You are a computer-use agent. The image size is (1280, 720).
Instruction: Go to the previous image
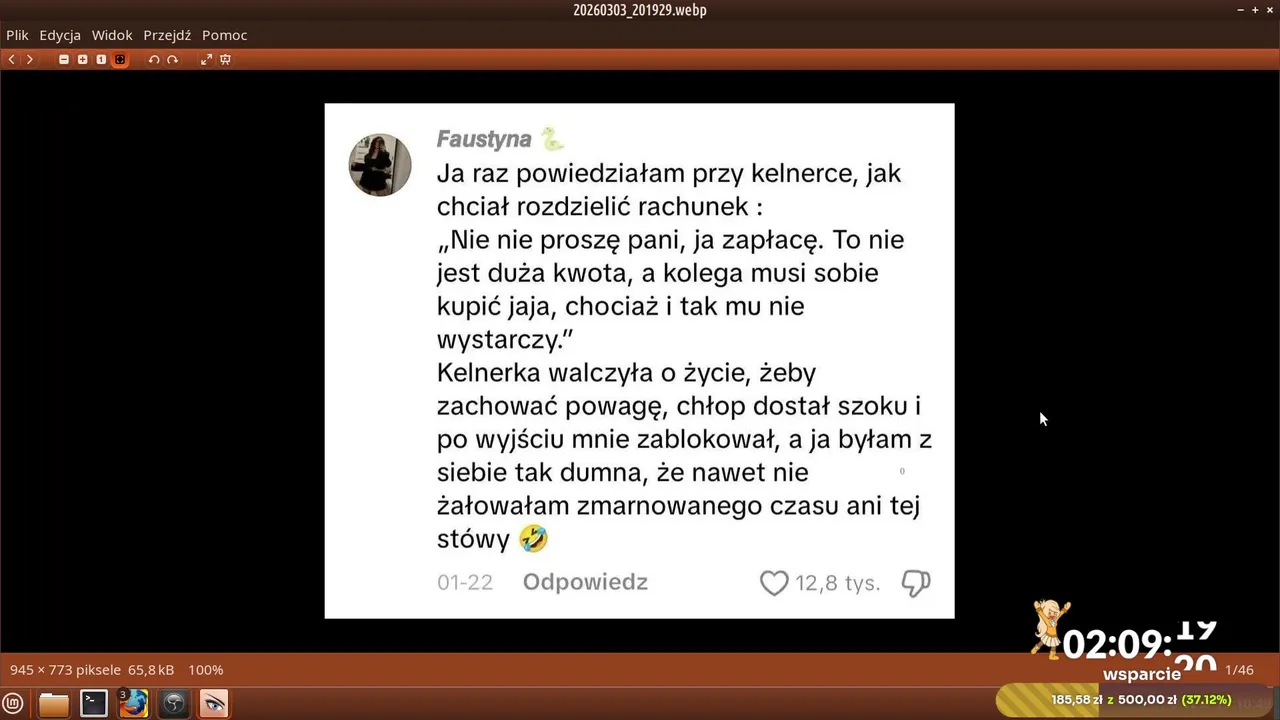pyautogui.click(x=11, y=60)
